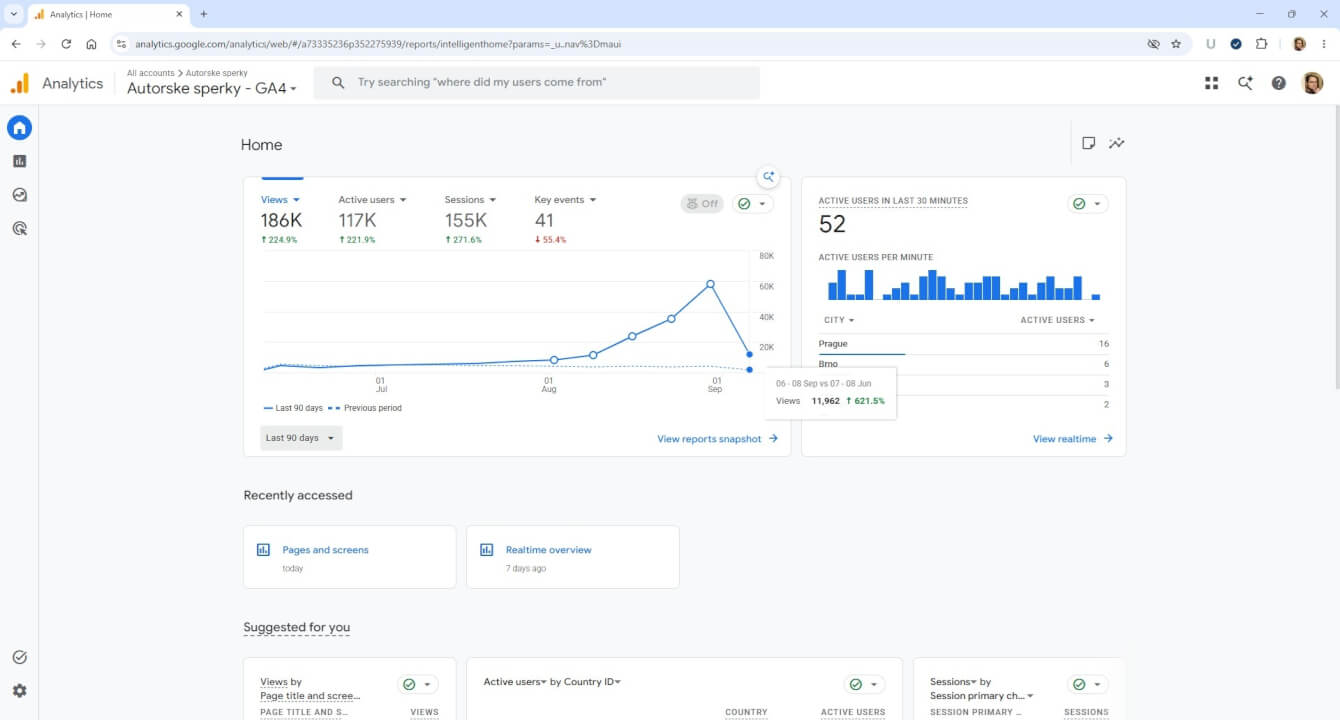Viewport: 1340px width, 720px height.
Task: Click the All accounts breadcrumb
Action: click(150, 73)
